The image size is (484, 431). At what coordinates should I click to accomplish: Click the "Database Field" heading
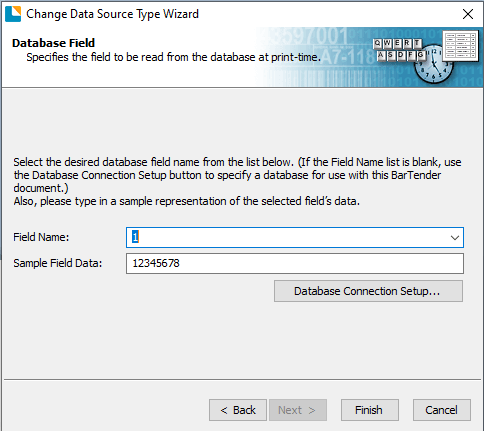pyautogui.click(x=53, y=43)
